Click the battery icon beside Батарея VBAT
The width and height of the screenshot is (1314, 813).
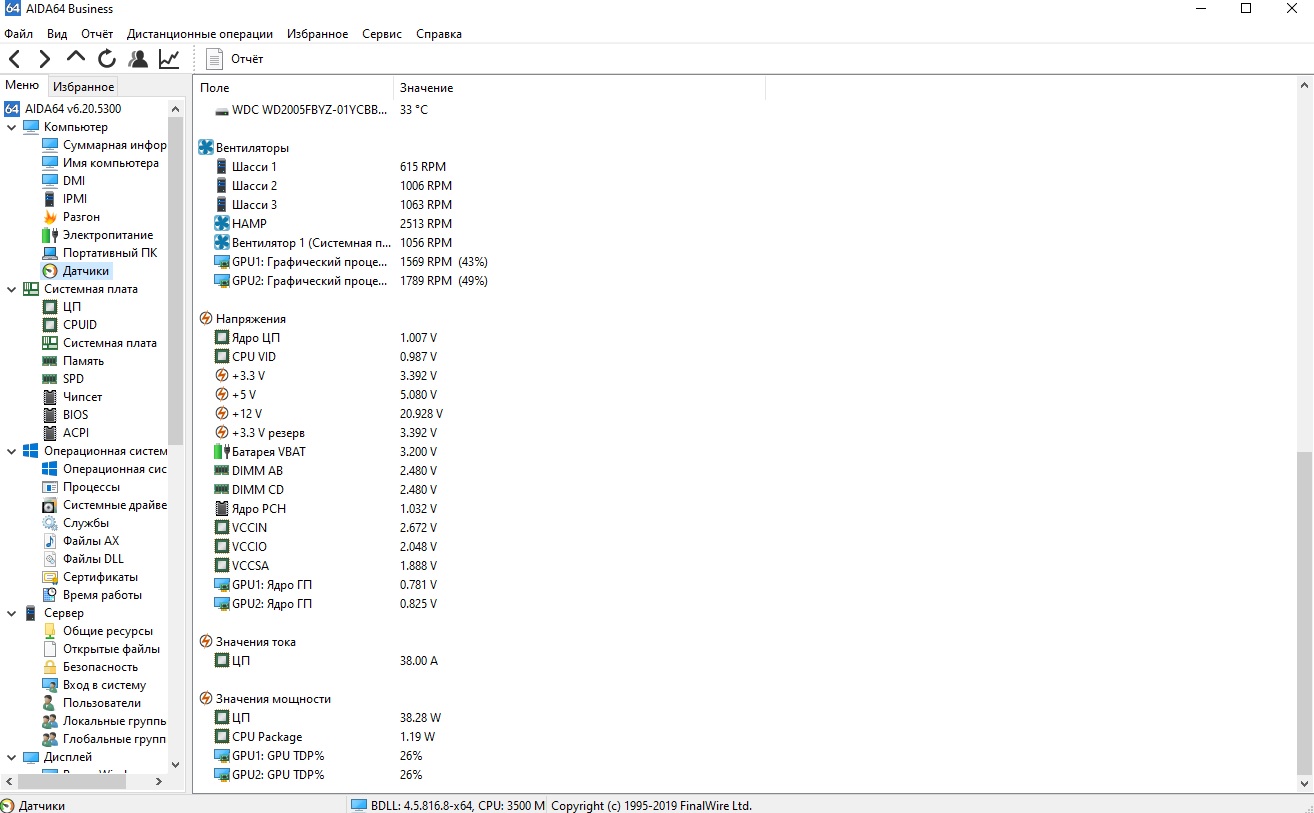222,452
